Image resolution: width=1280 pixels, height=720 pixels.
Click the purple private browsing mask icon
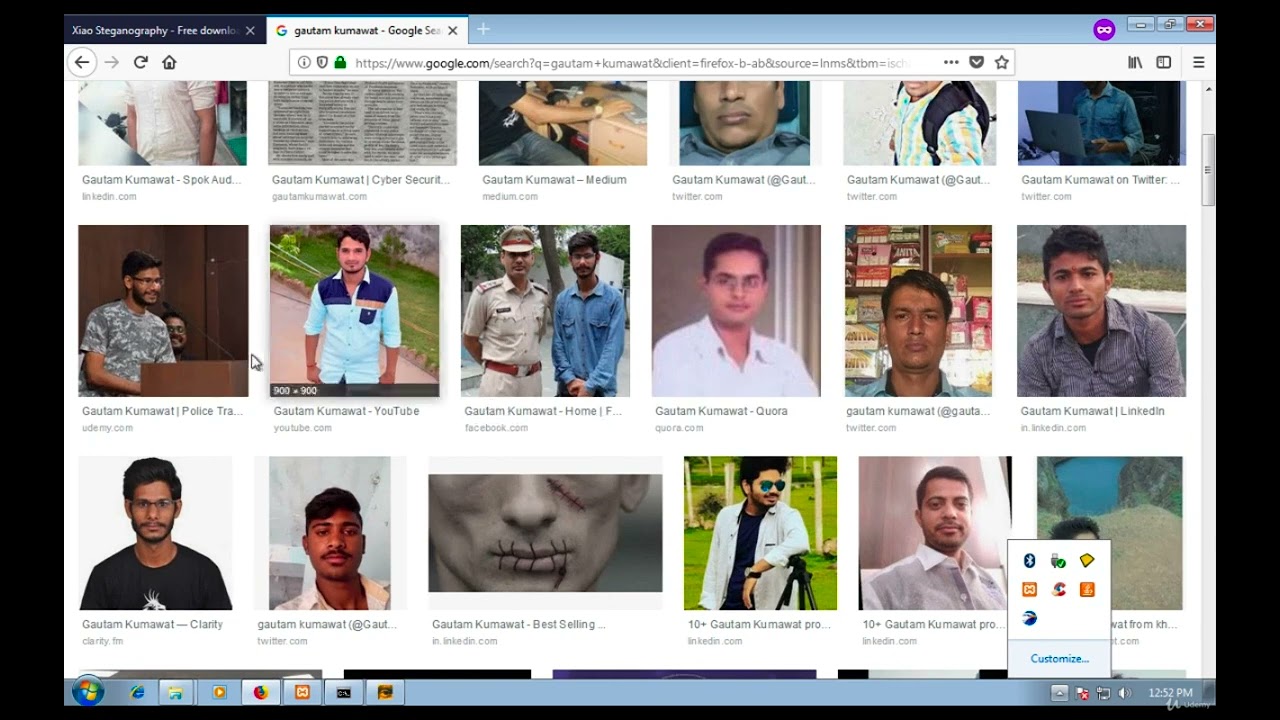(x=1104, y=30)
